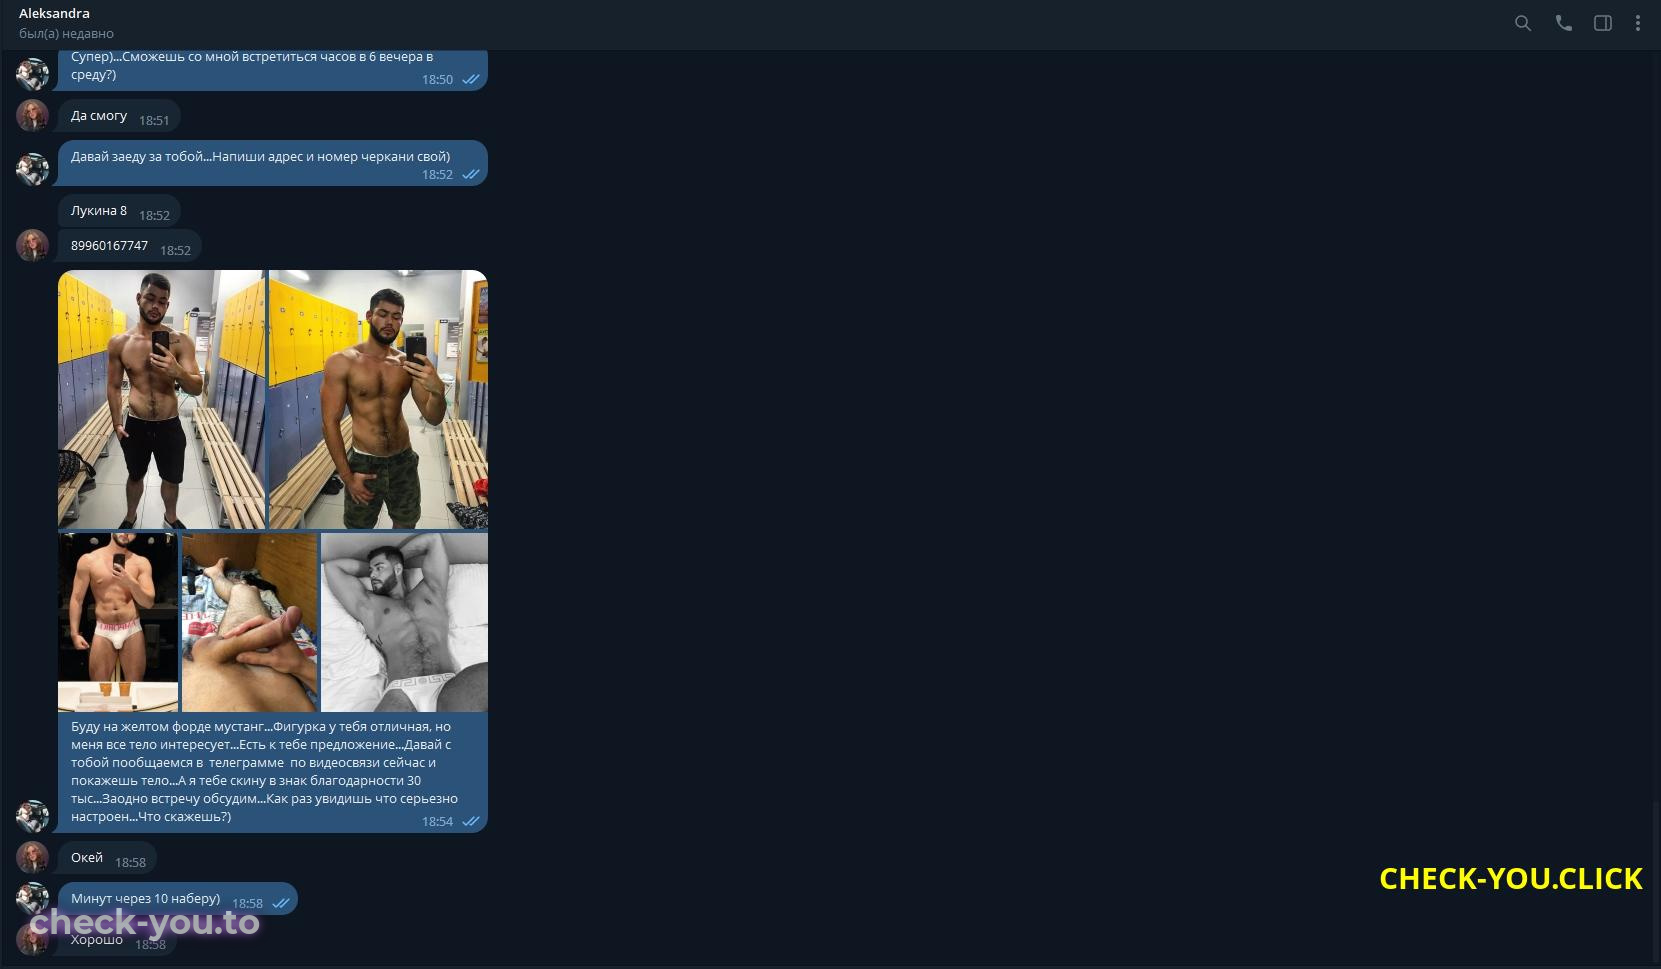Start a voice call with Aleksandra
Screen dimensions: 1661x969
1564,23
